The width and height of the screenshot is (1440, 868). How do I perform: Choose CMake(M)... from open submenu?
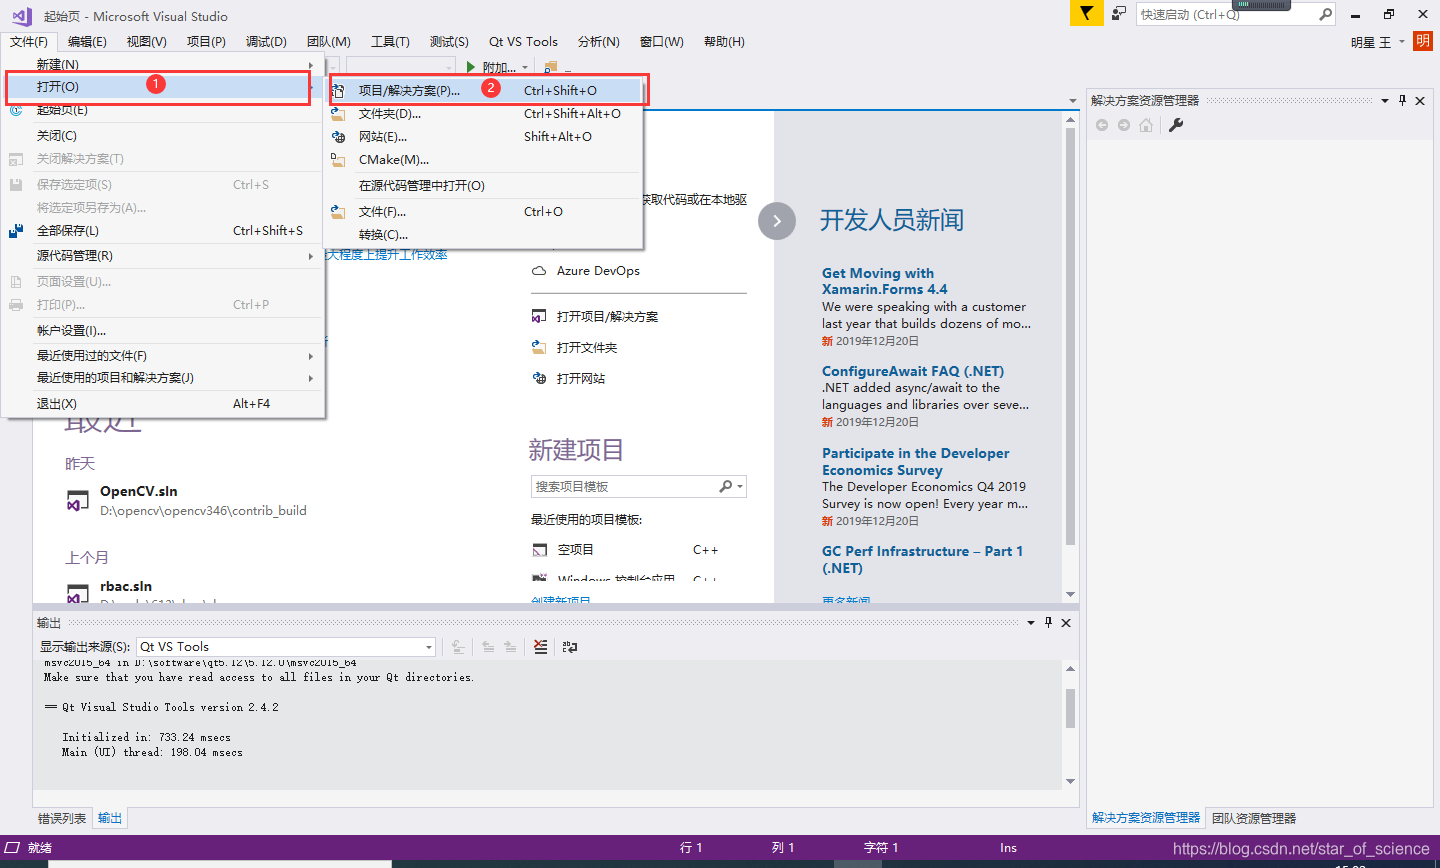tap(484, 160)
